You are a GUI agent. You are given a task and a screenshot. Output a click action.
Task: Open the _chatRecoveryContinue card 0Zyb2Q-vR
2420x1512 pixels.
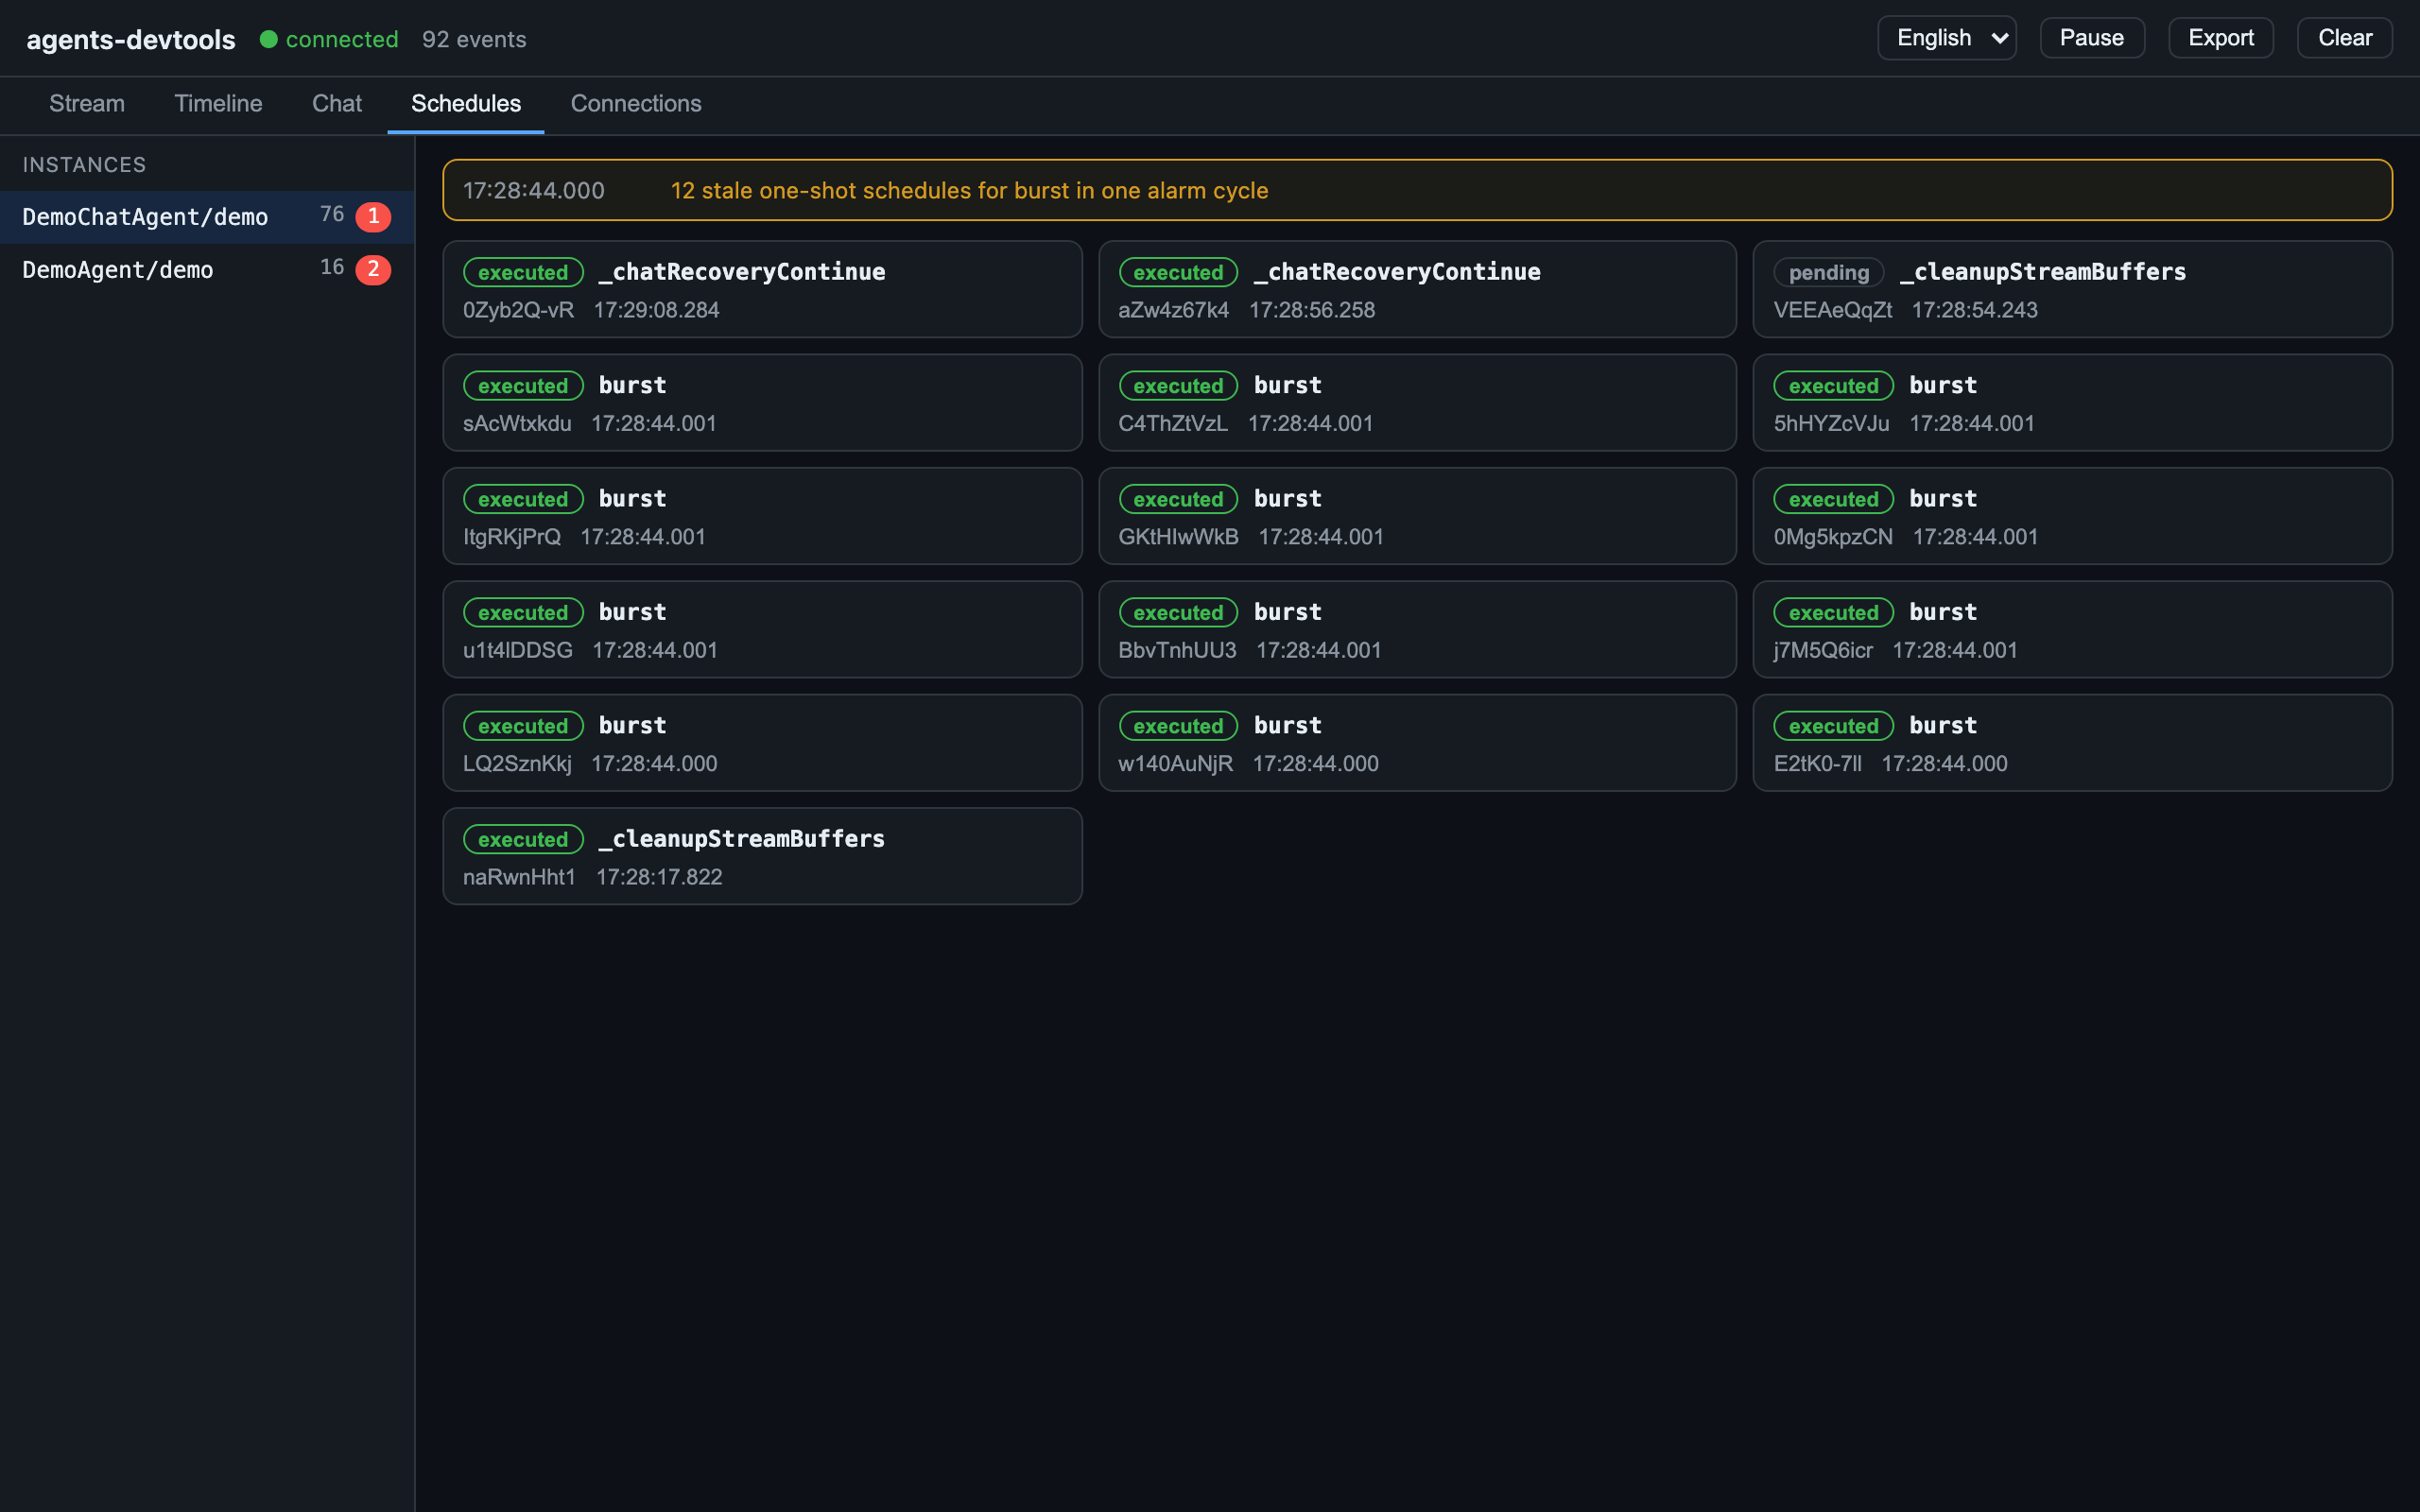(762, 290)
